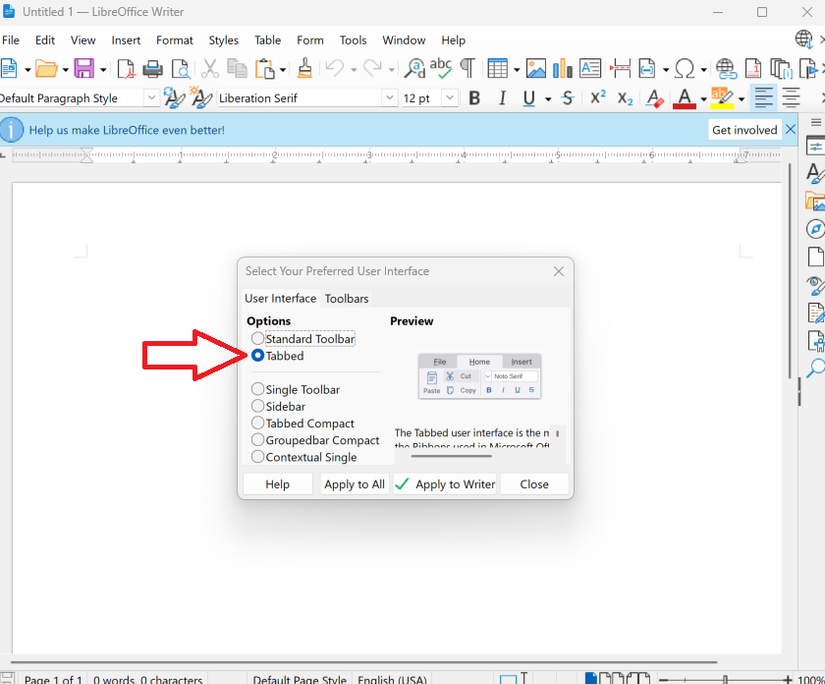Open the Paste options dropdown arrow
This screenshot has height=684, width=825.
pos(283,69)
